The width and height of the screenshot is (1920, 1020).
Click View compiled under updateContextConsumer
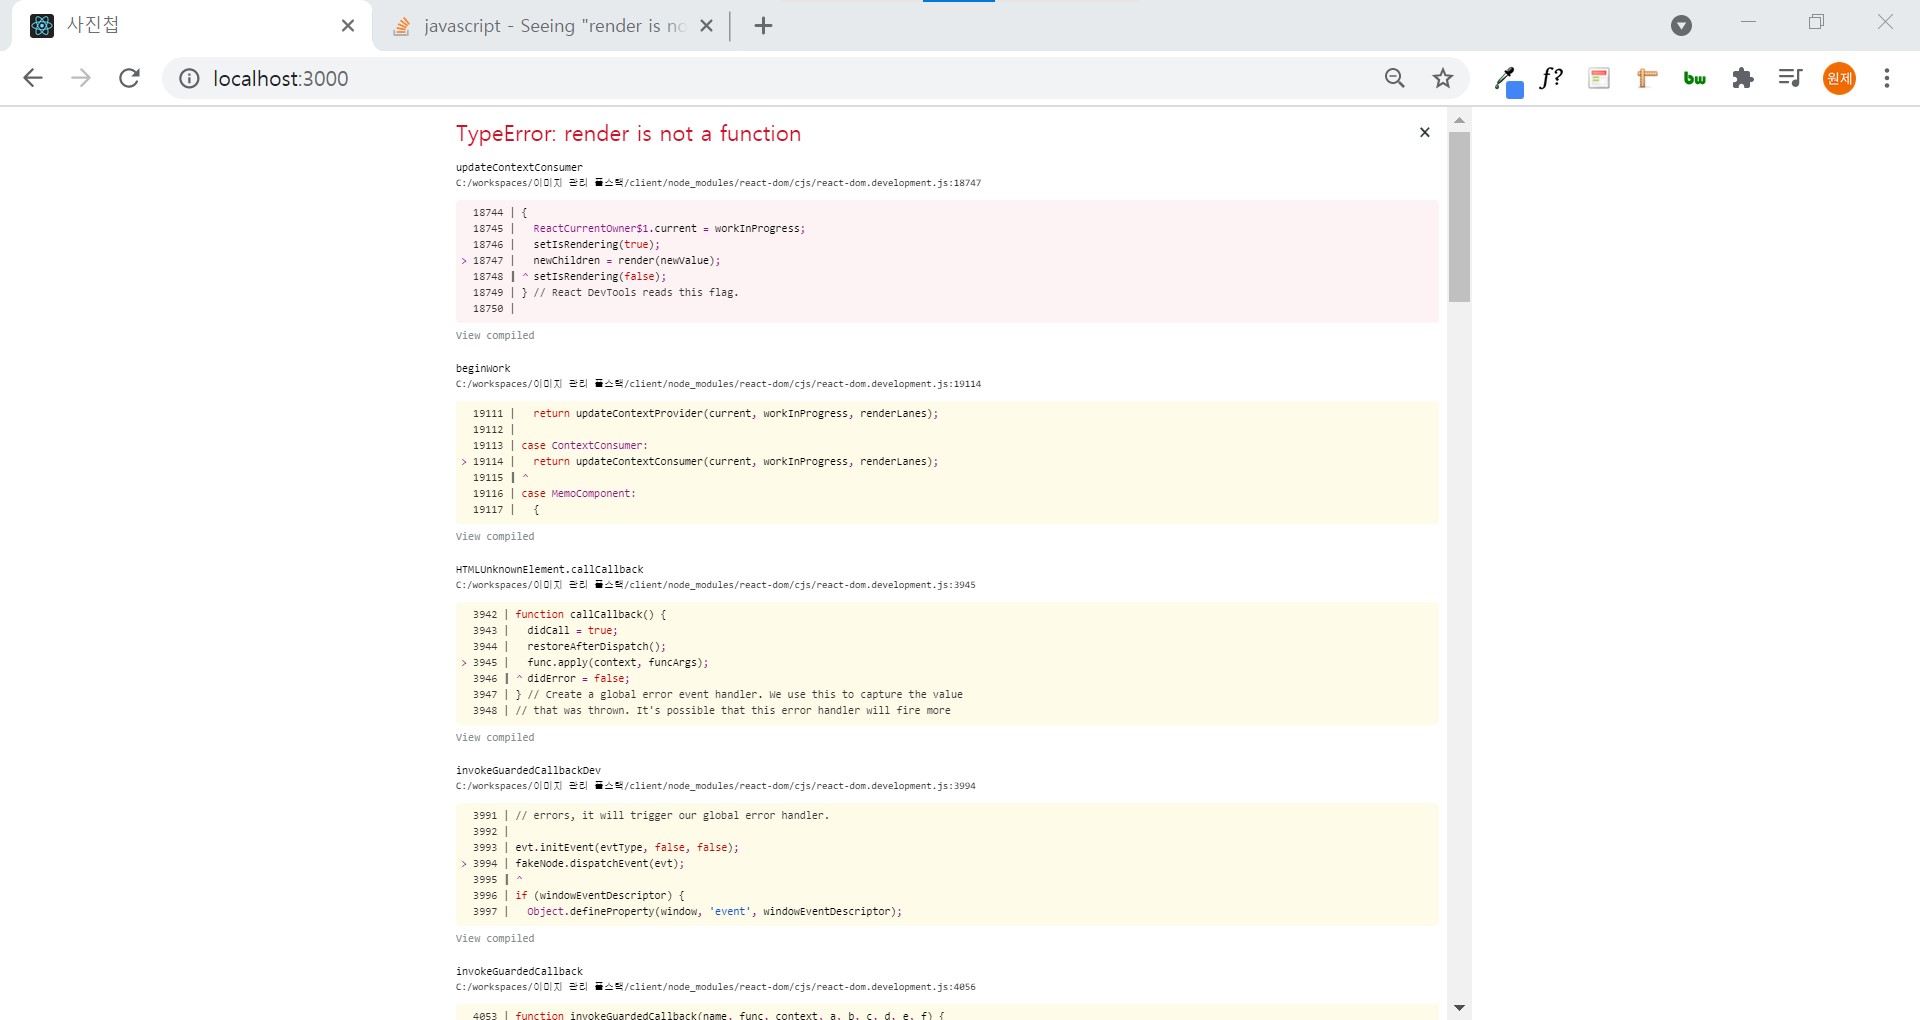(x=495, y=336)
